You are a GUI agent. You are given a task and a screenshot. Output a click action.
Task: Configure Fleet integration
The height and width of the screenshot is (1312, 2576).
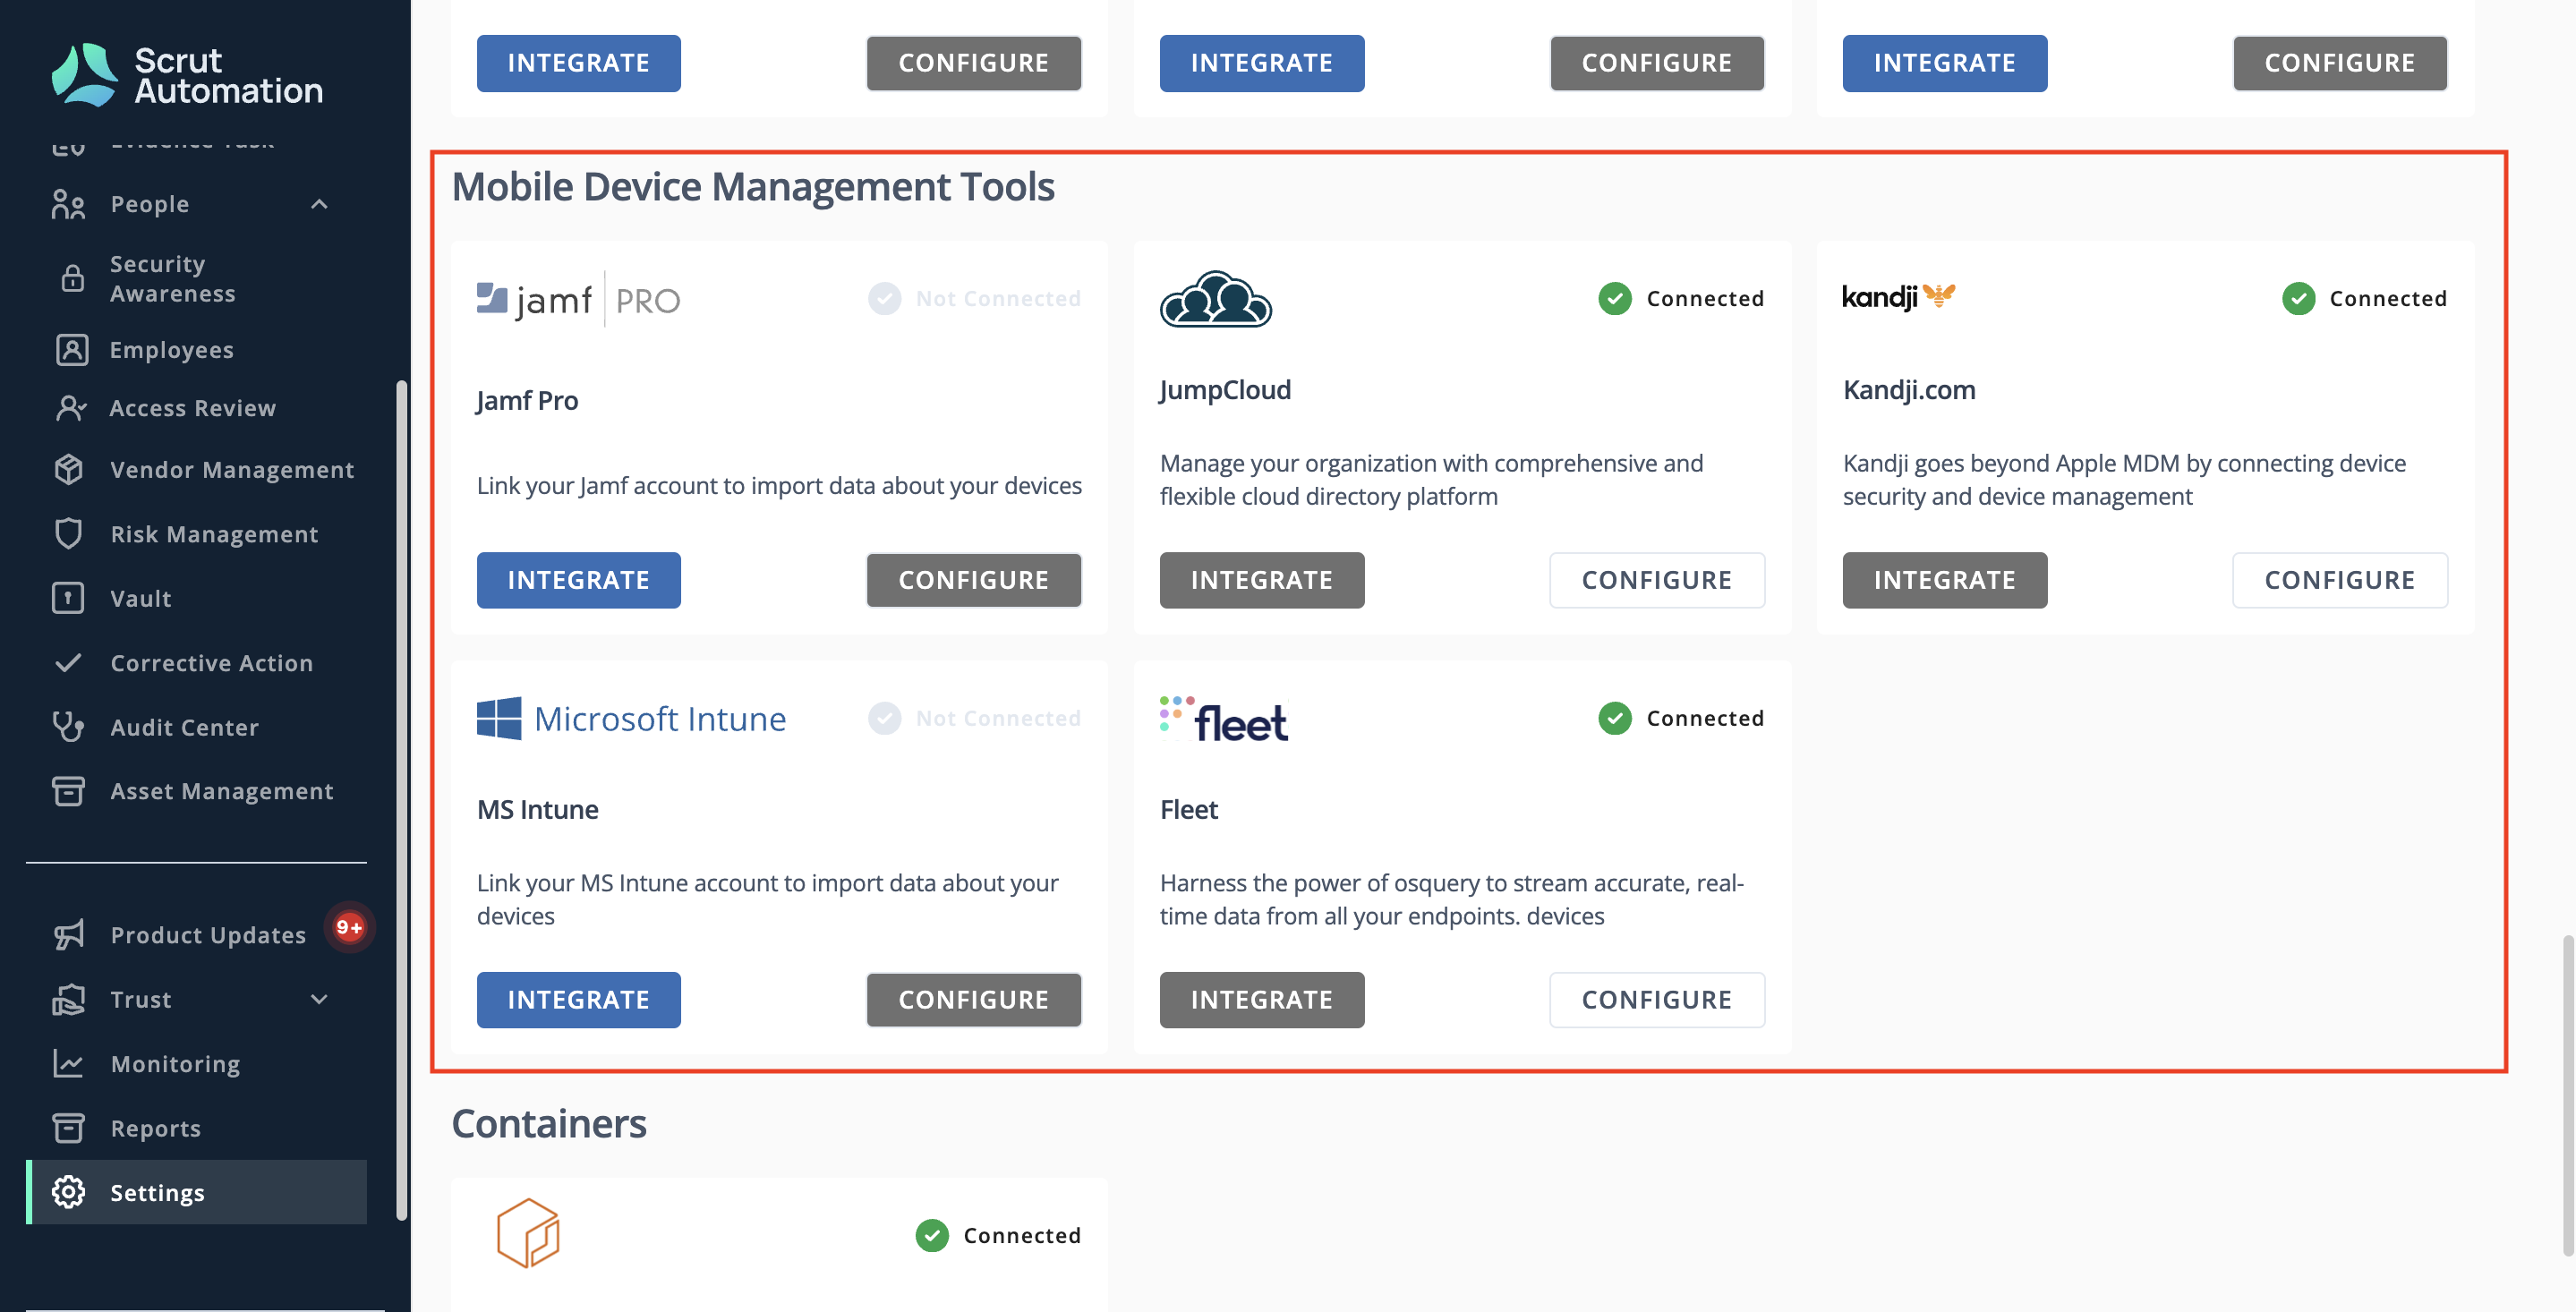coord(1656,999)
